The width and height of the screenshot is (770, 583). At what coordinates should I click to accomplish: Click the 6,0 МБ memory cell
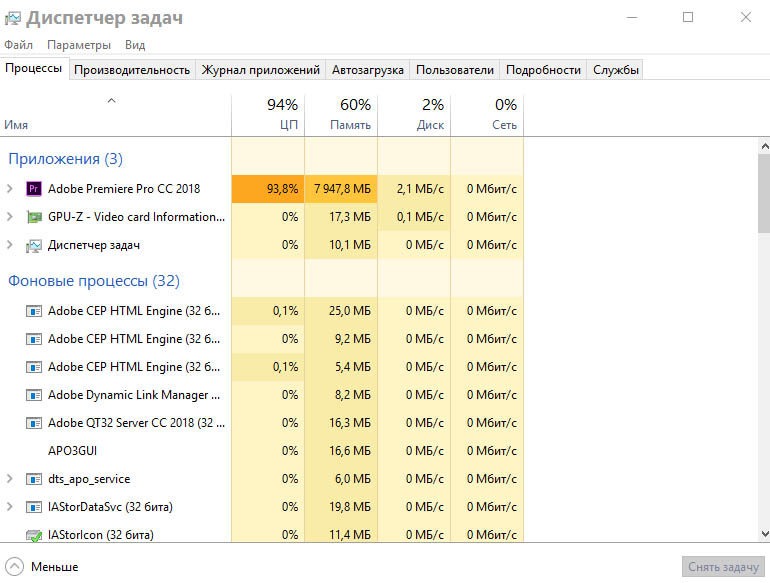coord(341,479)
